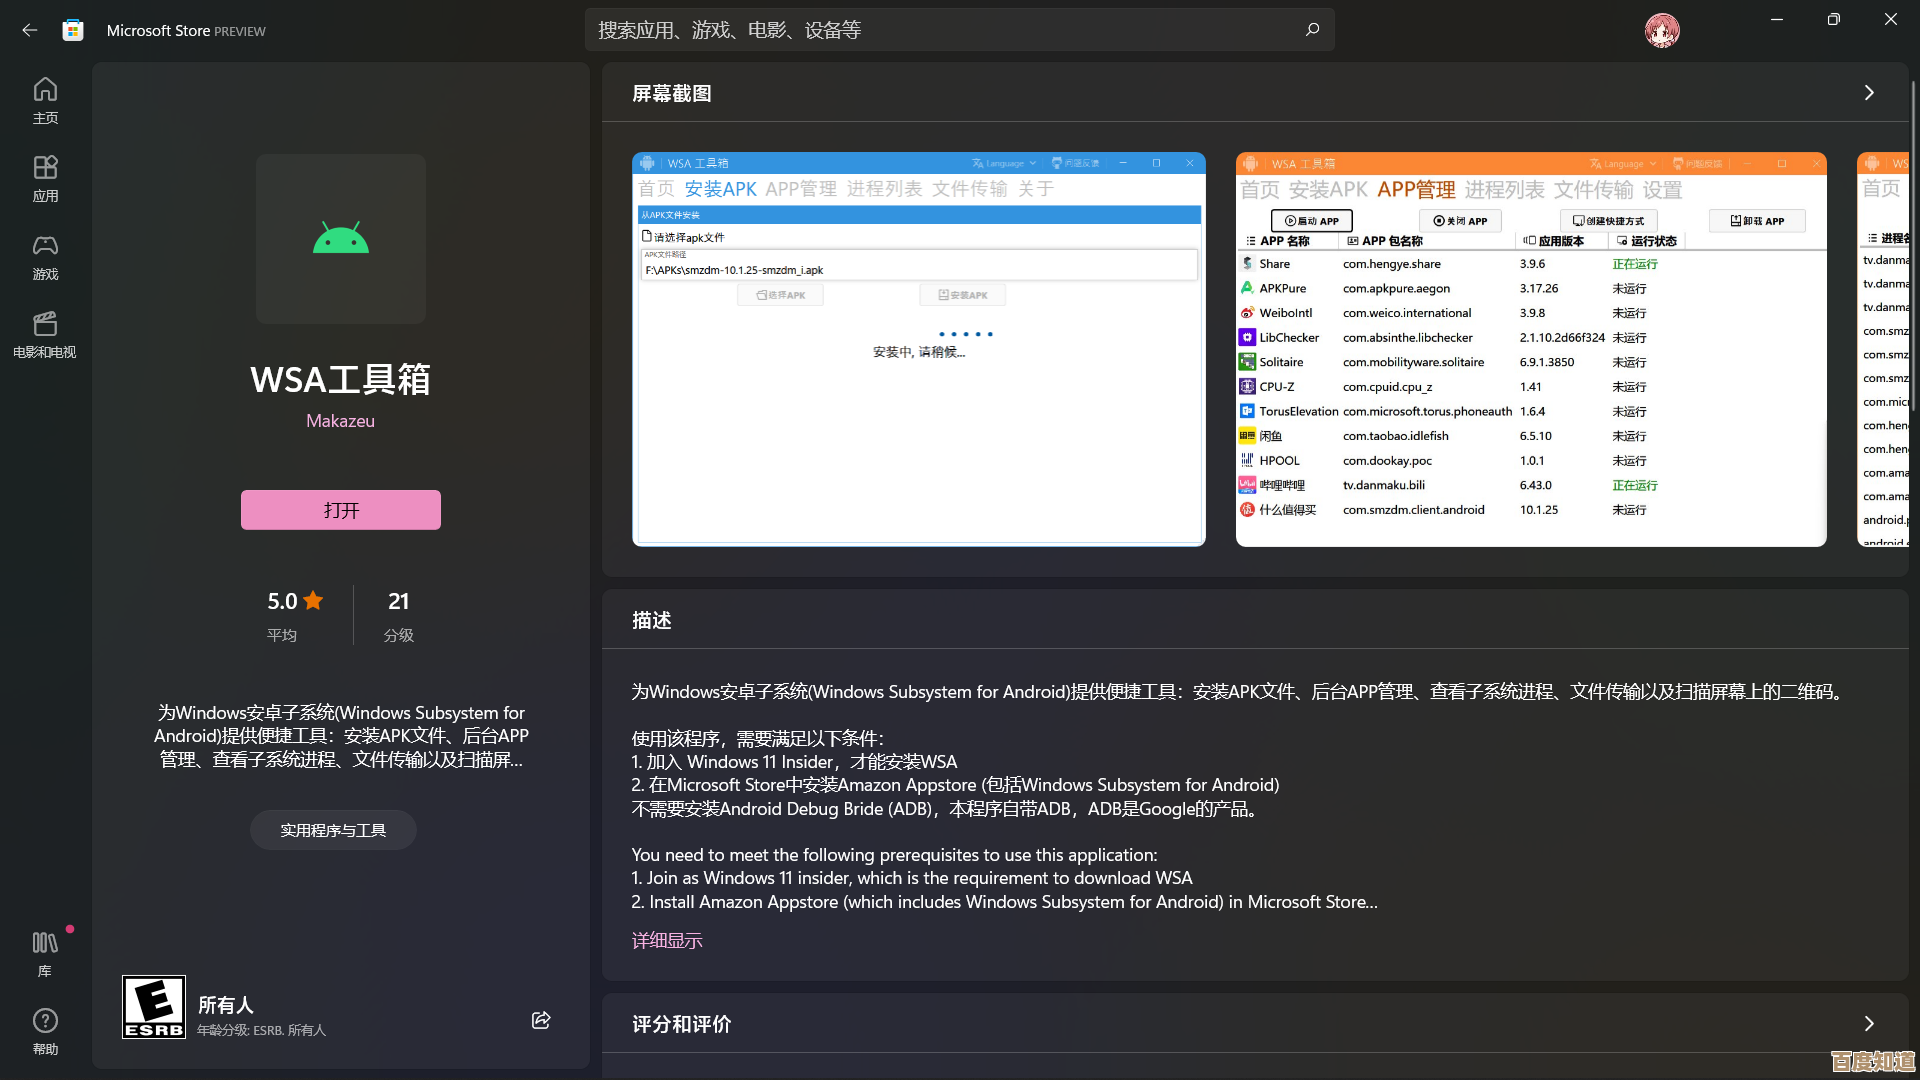Click the ESRB Everyone rating badge

[x=154, y=1007]
